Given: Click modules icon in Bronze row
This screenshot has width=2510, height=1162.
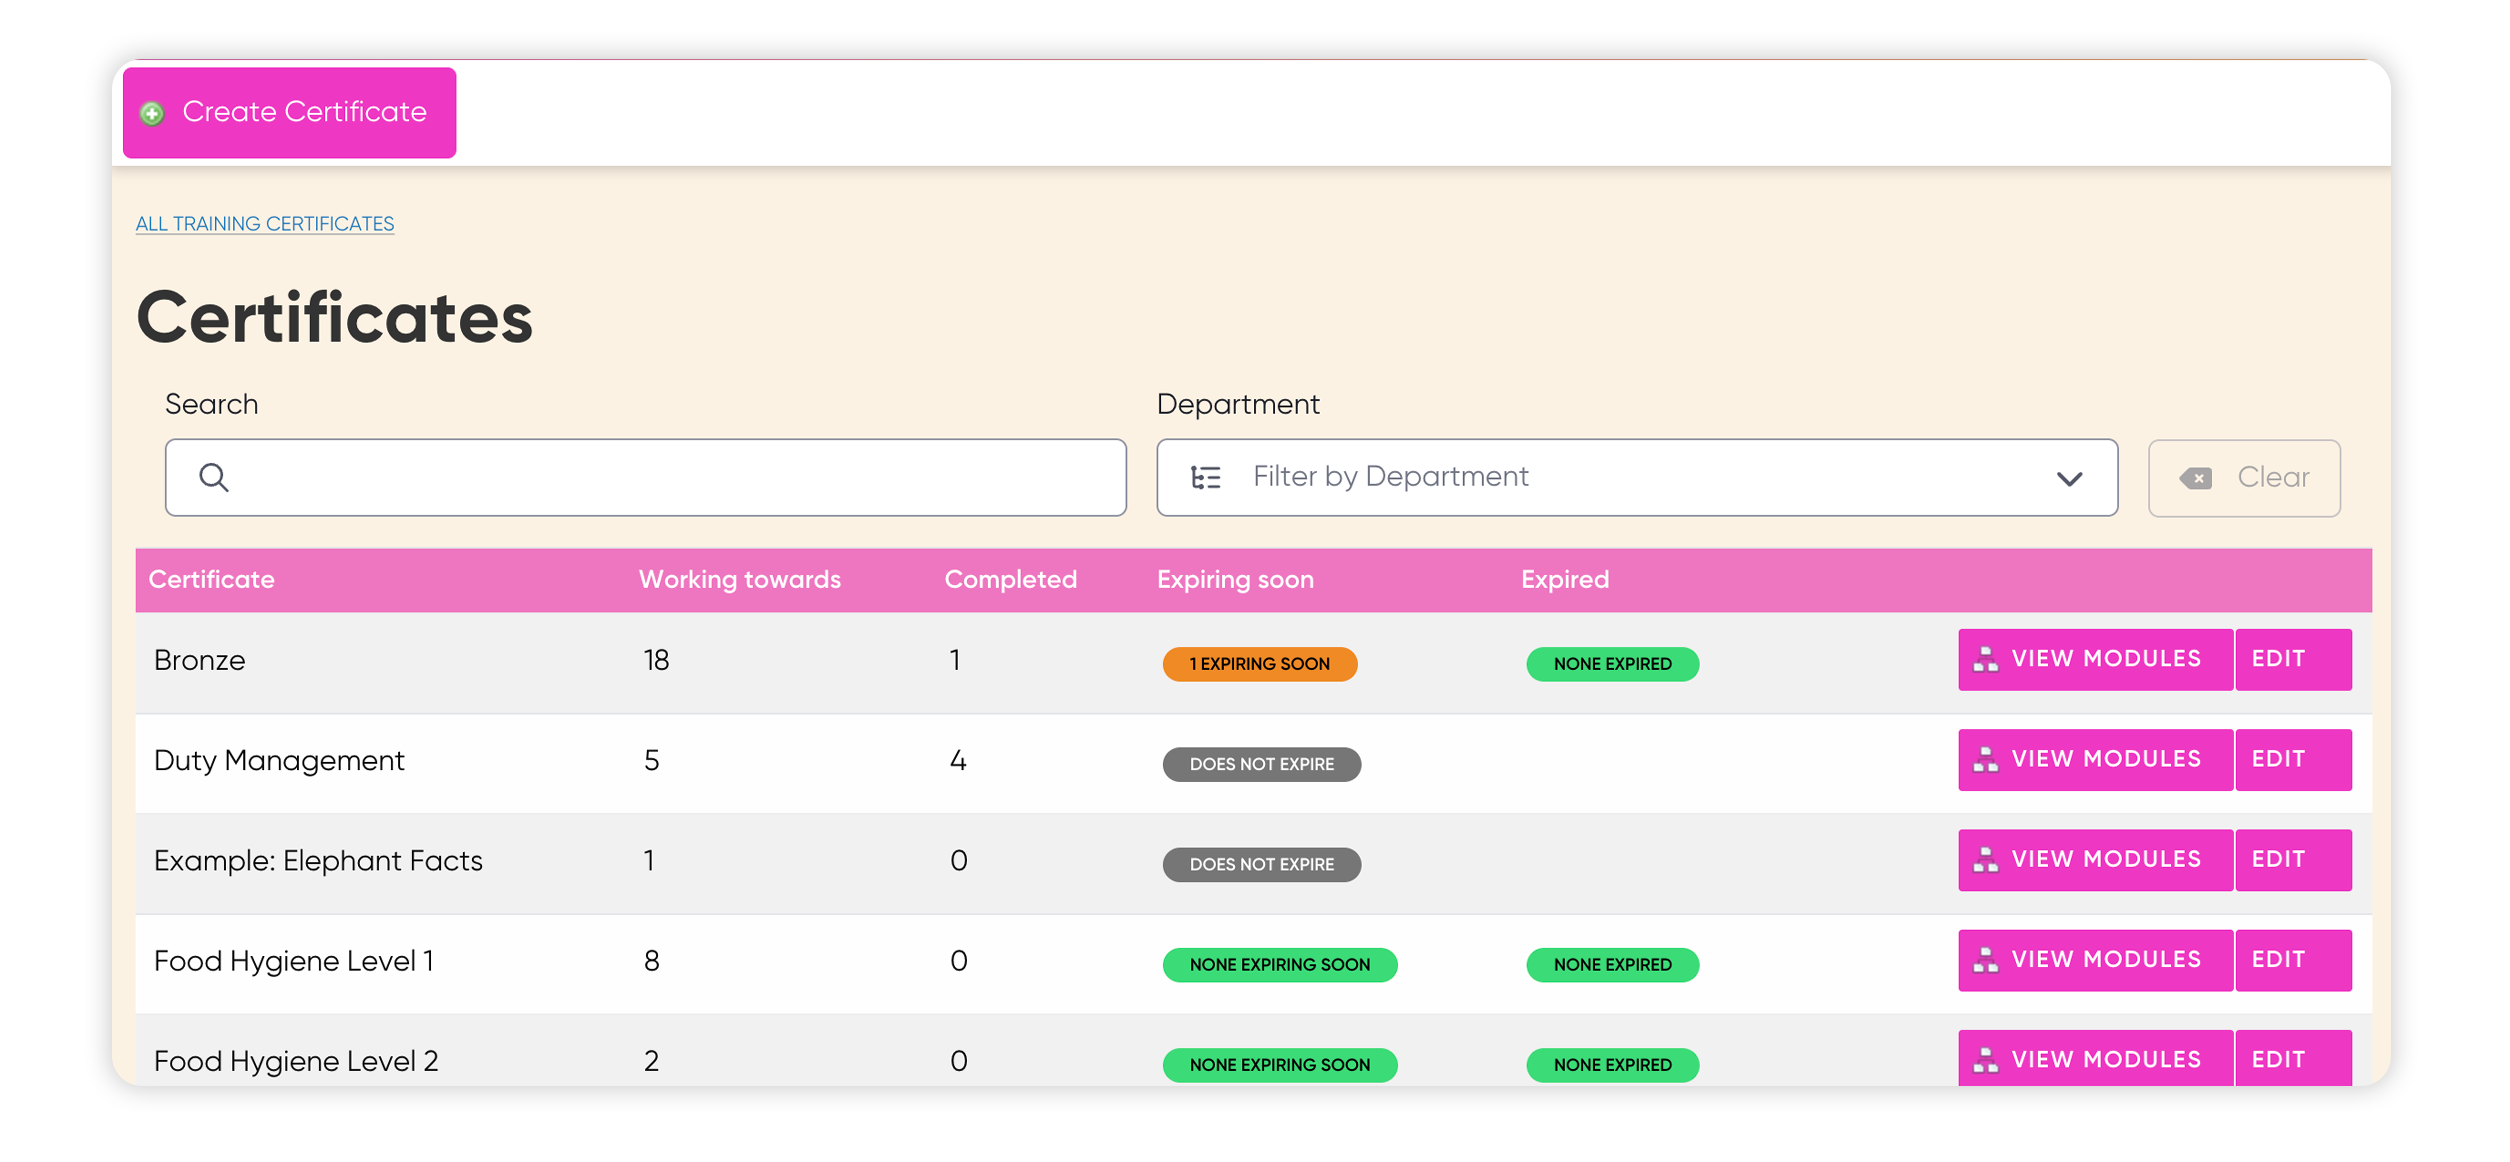Looking at the screenshot, I should pos(1986,659).
